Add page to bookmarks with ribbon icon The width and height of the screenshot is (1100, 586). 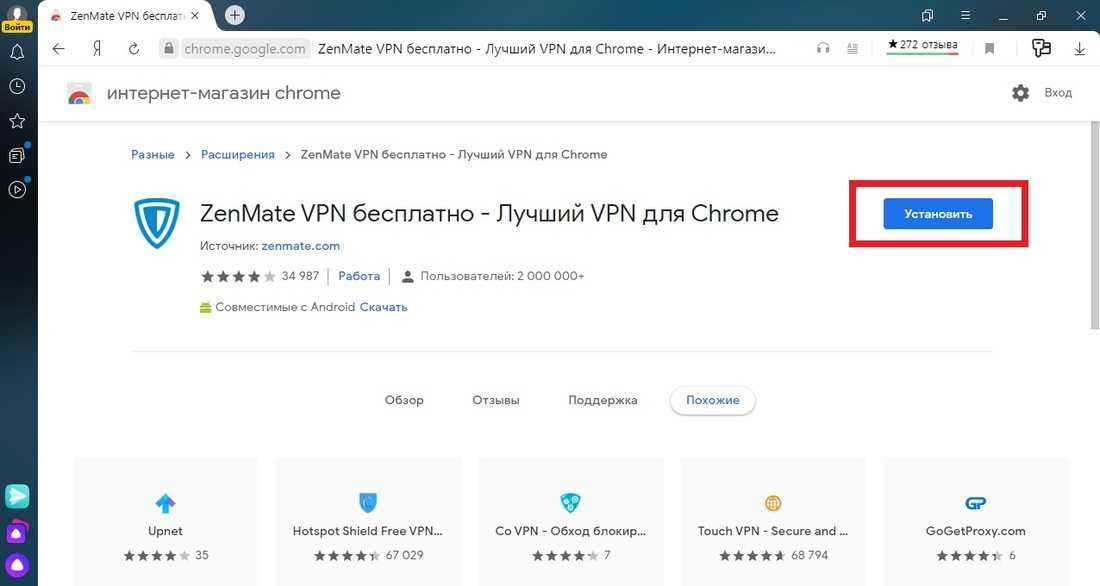click(x=989, y=48)
